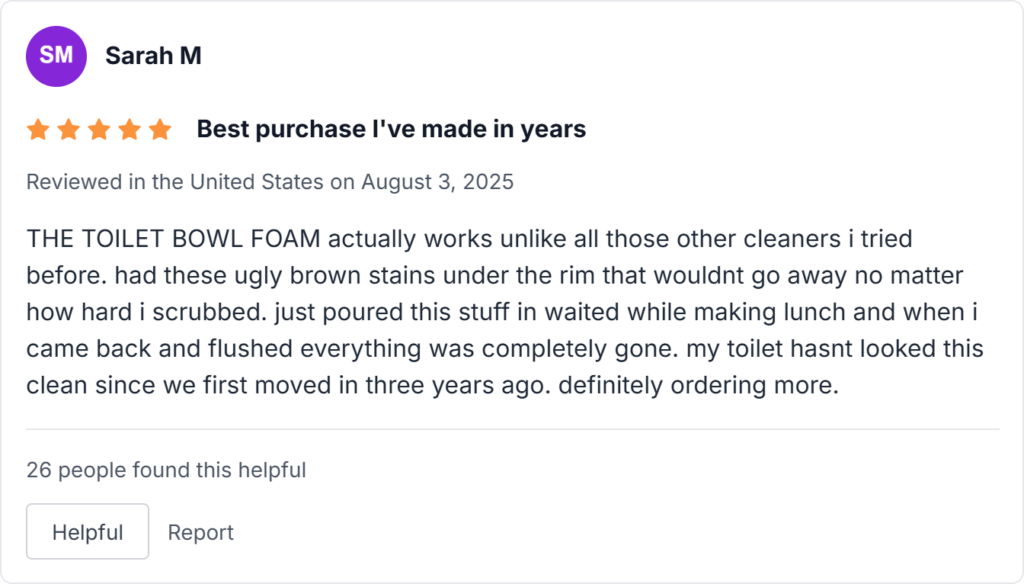The height and width of the screenshot is (584, 1024).
Task: Click the middle star to change rating
Action: click(100, 129)
